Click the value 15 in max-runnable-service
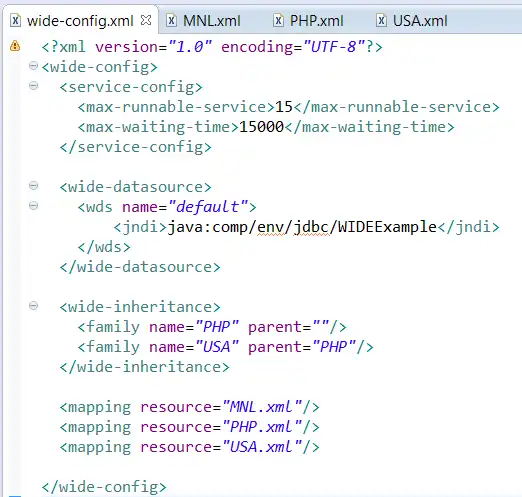 [284, 107]
